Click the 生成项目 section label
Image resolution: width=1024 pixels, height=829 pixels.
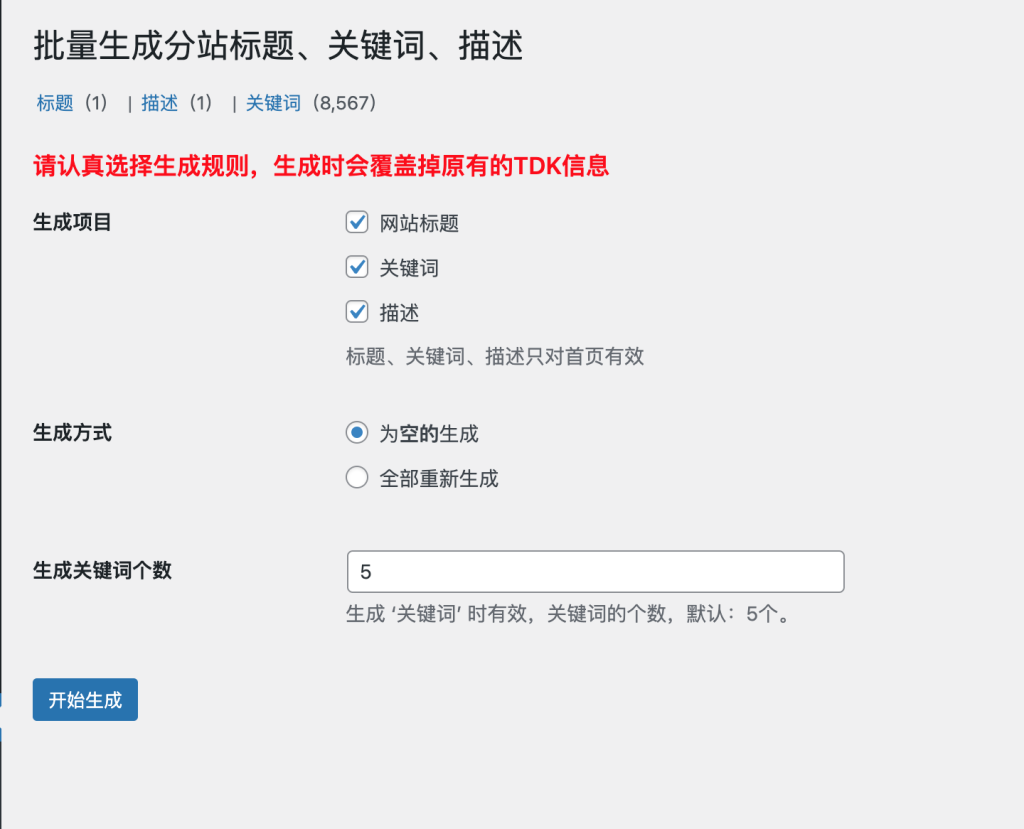[x=72, y=222]
